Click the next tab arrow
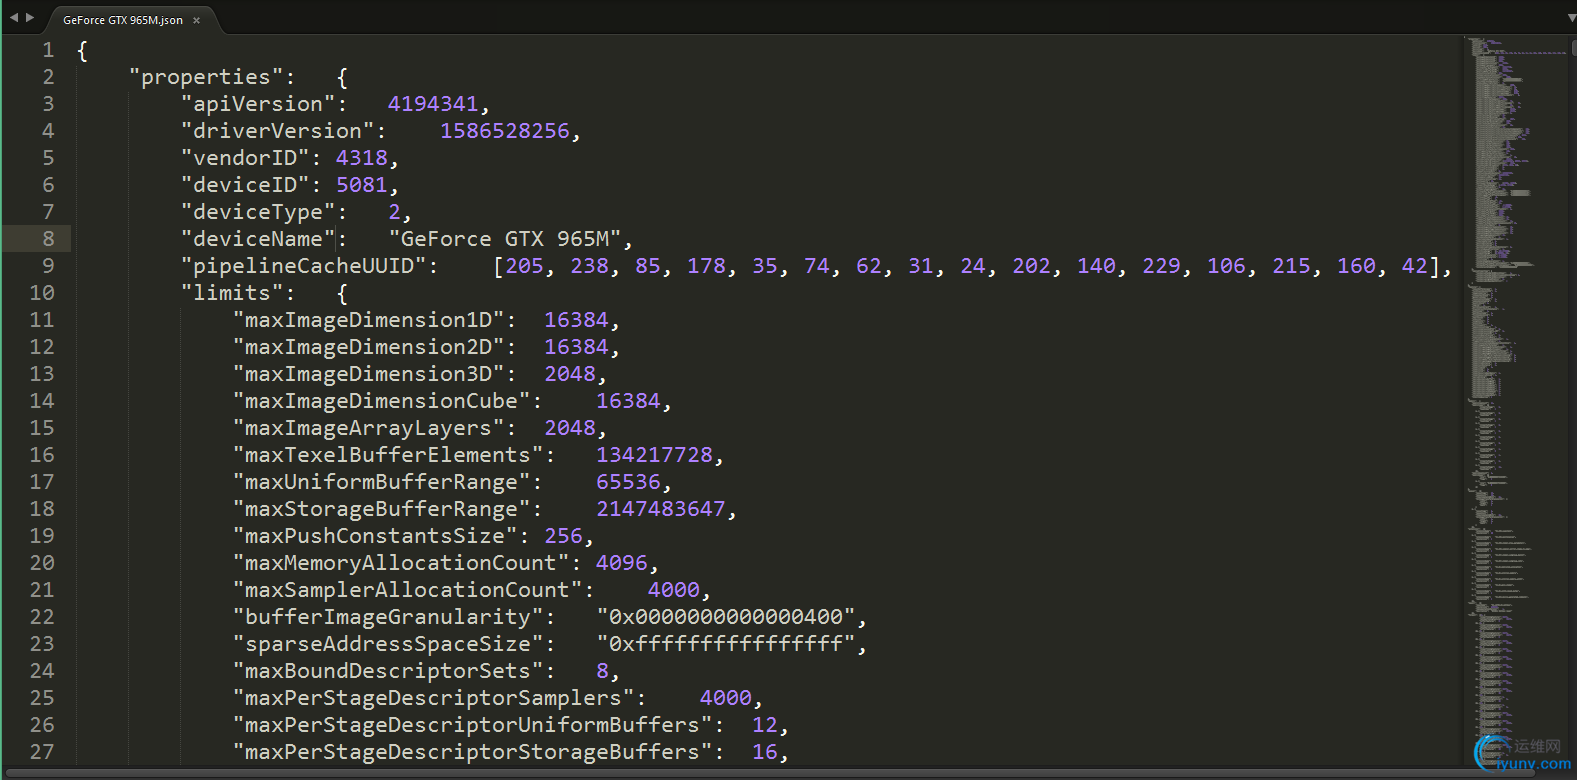This screenshot has height=780, width=1577. click(x=30, y=17)
